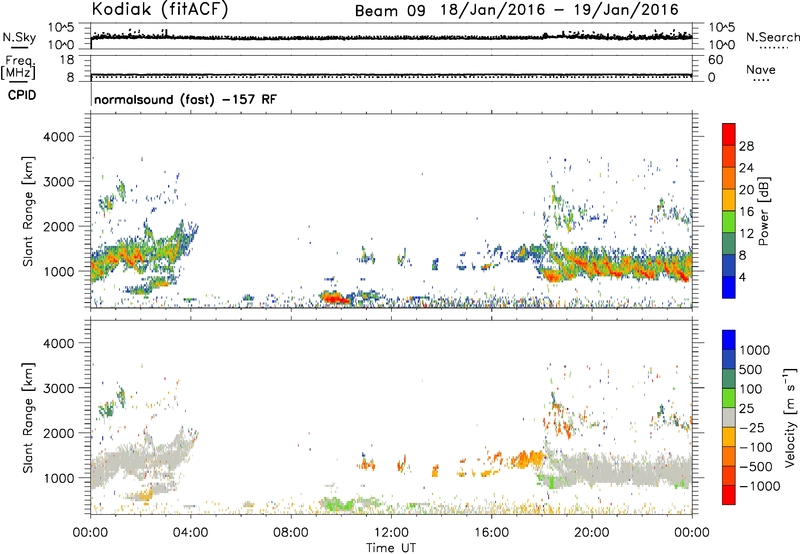Click the "-1000" velocity colorbar label
Image resolution: width=800 pixels, height=554 pixels.
click(759, 486)
